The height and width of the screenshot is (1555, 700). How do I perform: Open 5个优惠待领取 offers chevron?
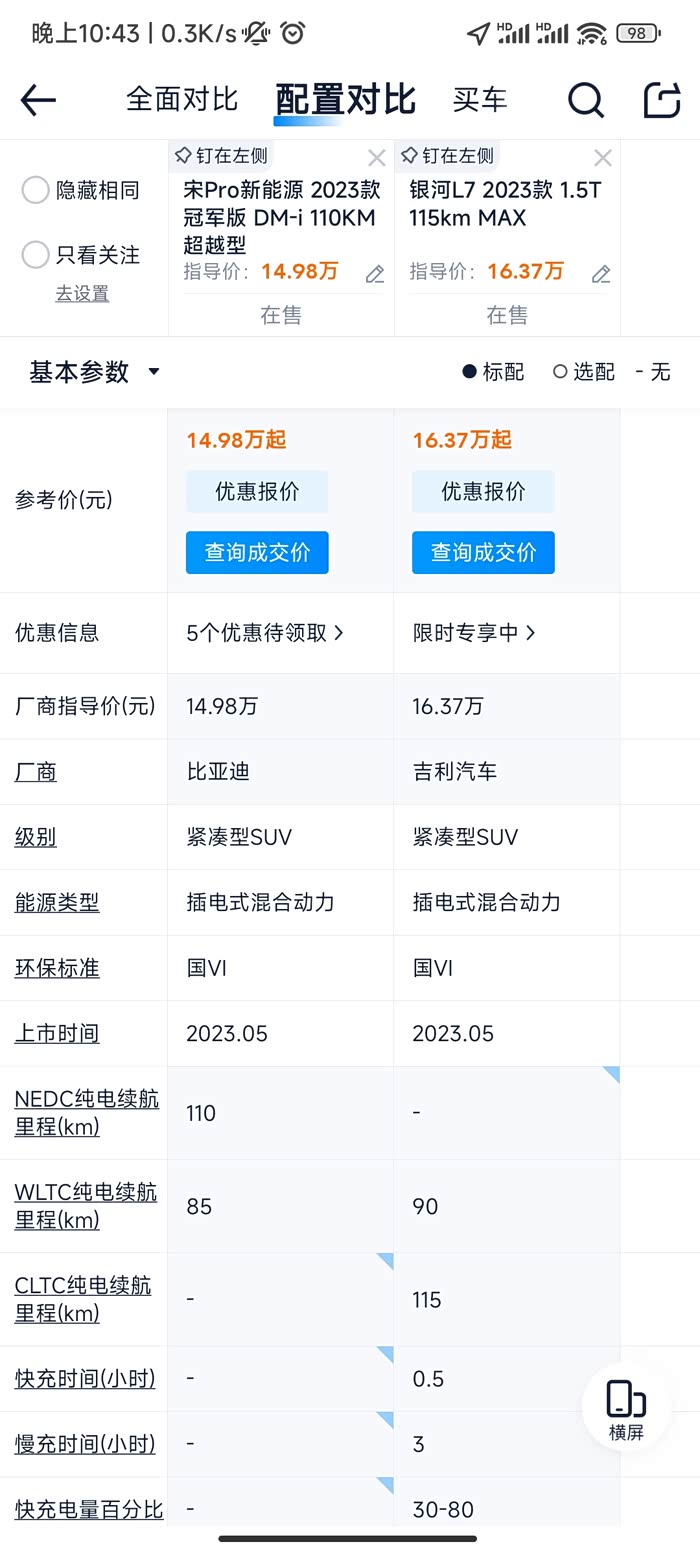coord(265,633)
